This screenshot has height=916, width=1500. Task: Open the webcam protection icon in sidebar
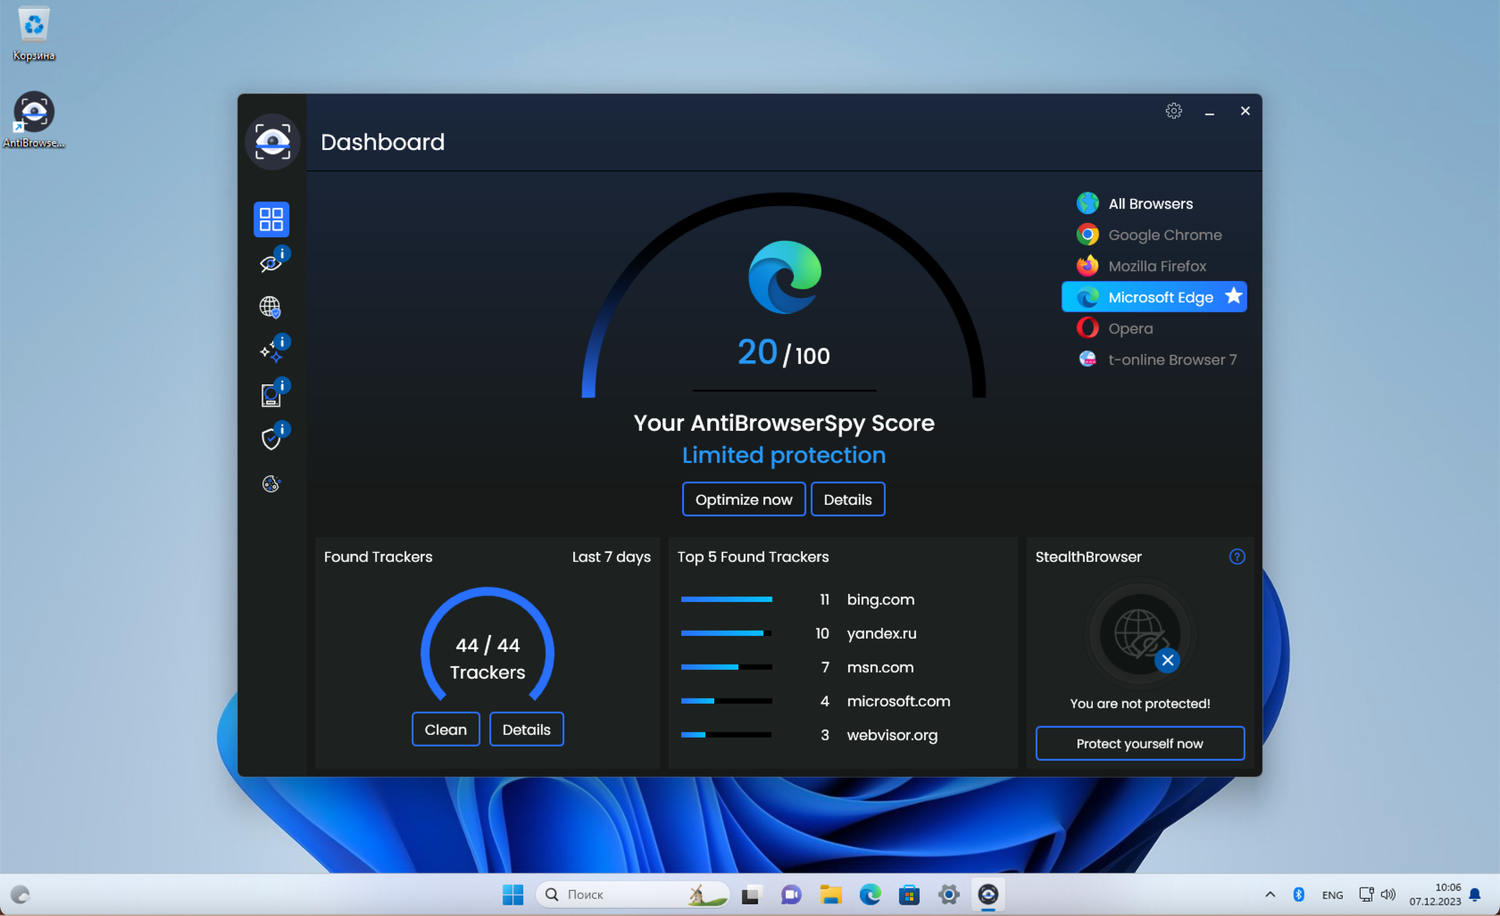(270, 395)
